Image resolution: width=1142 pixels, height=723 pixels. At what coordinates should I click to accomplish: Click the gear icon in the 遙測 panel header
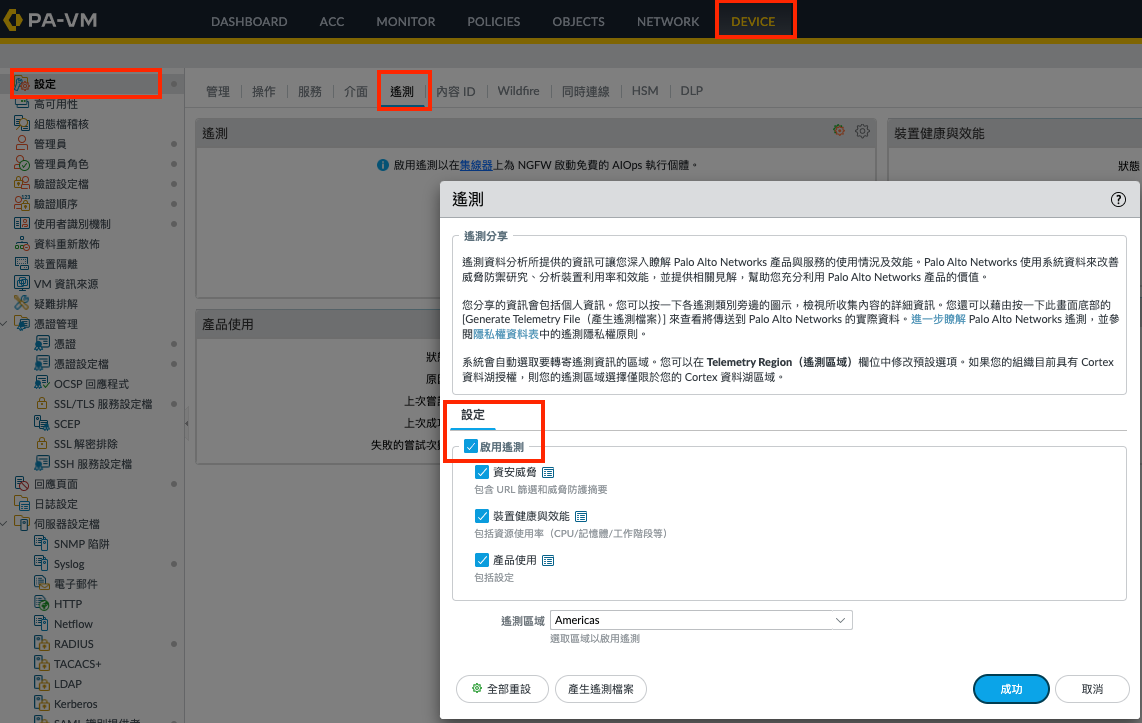click(x=862, y=131)
